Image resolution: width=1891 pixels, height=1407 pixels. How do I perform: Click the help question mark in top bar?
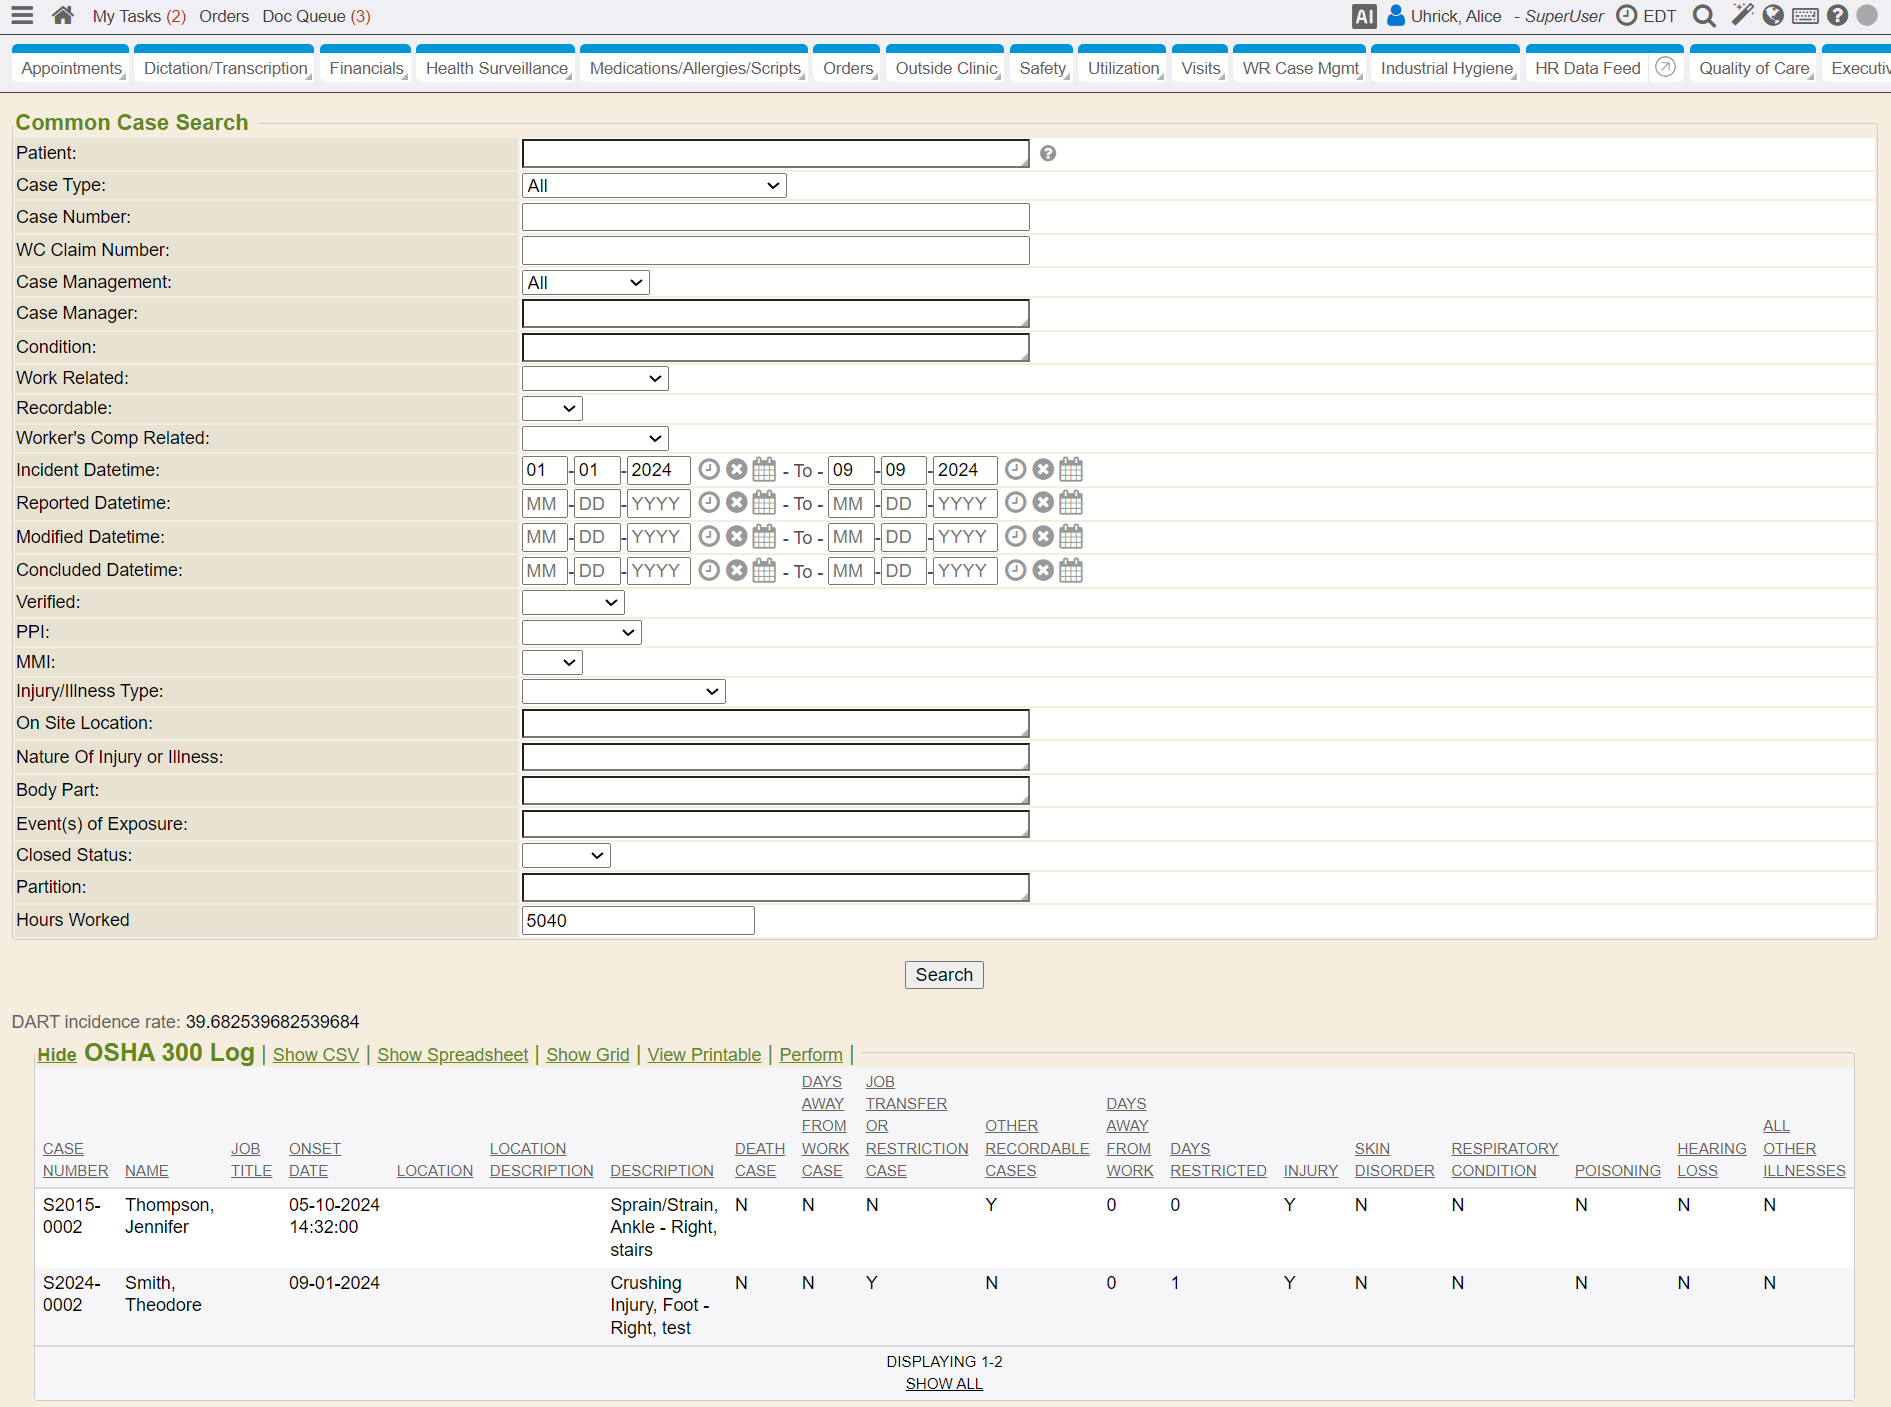1837,16
